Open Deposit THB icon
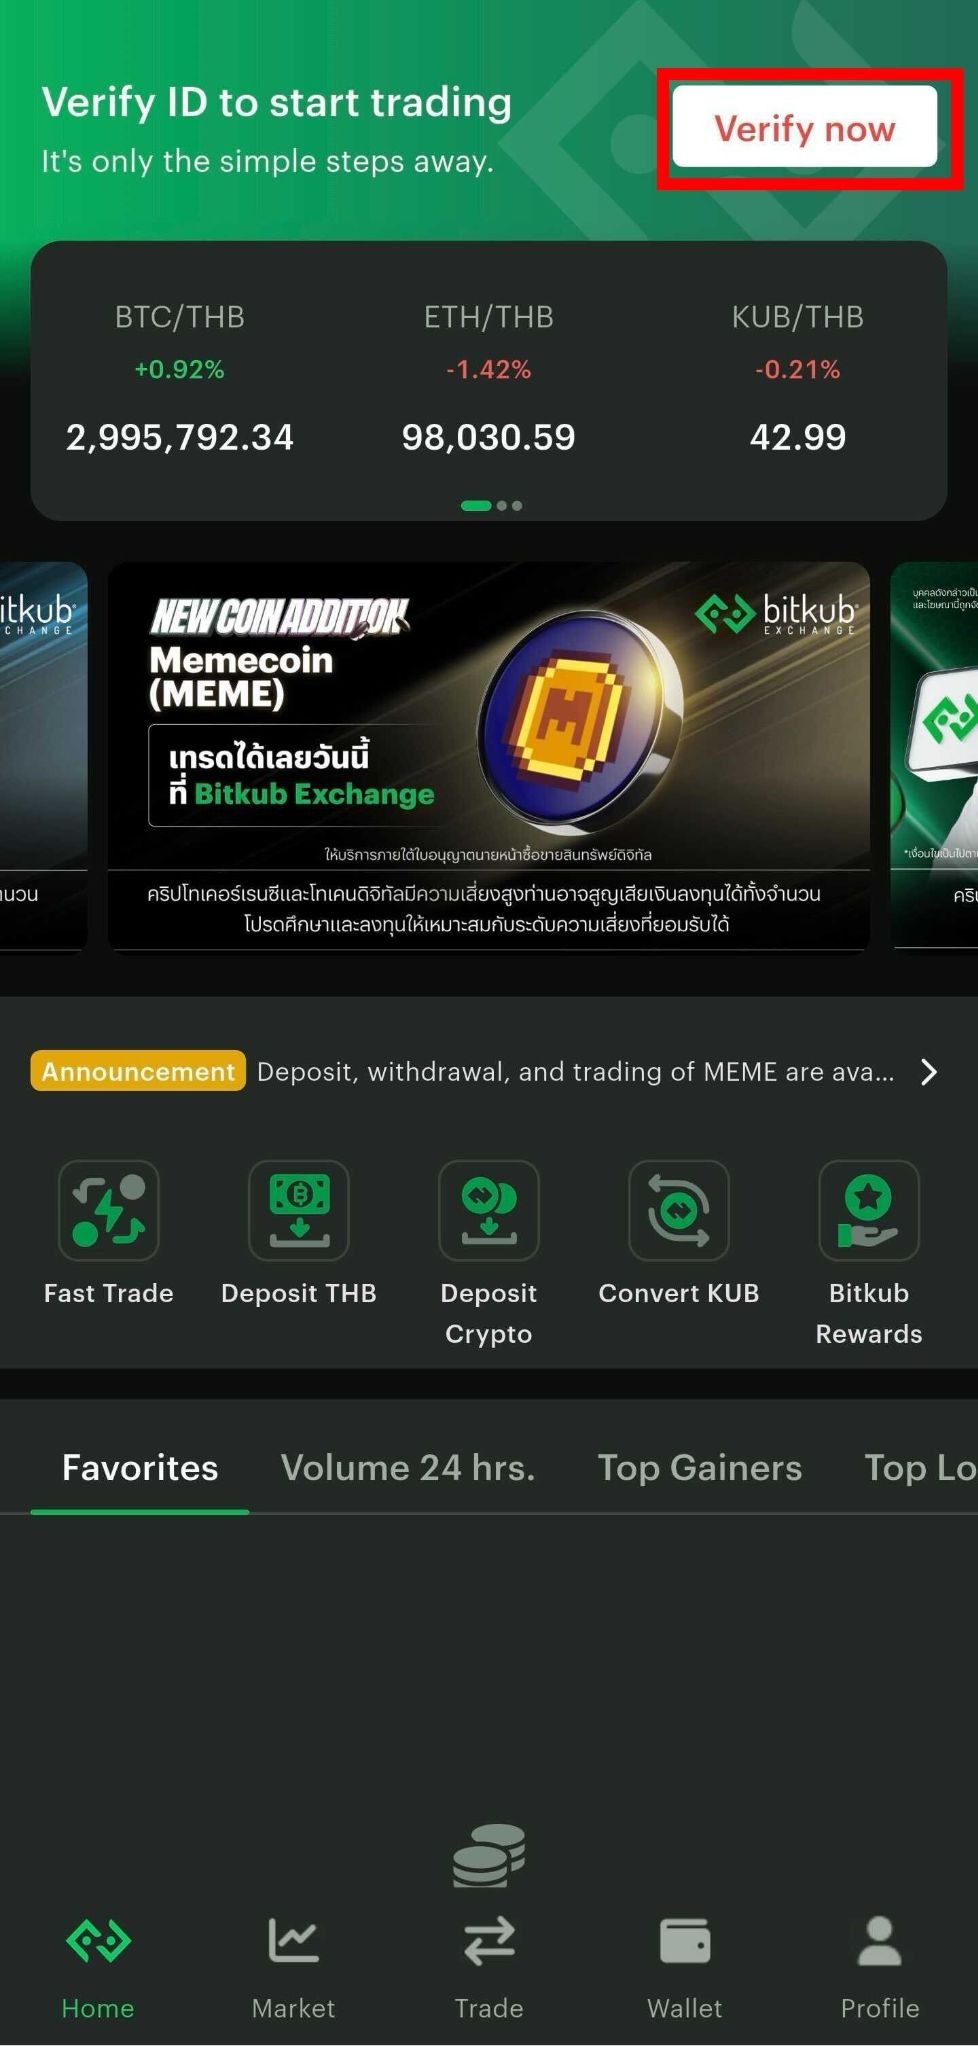 point(299,1210)
